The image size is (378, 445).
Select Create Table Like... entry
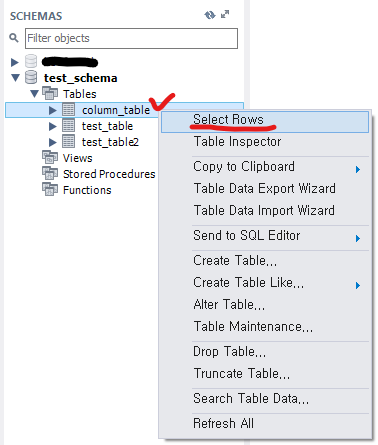coord(249,282)
